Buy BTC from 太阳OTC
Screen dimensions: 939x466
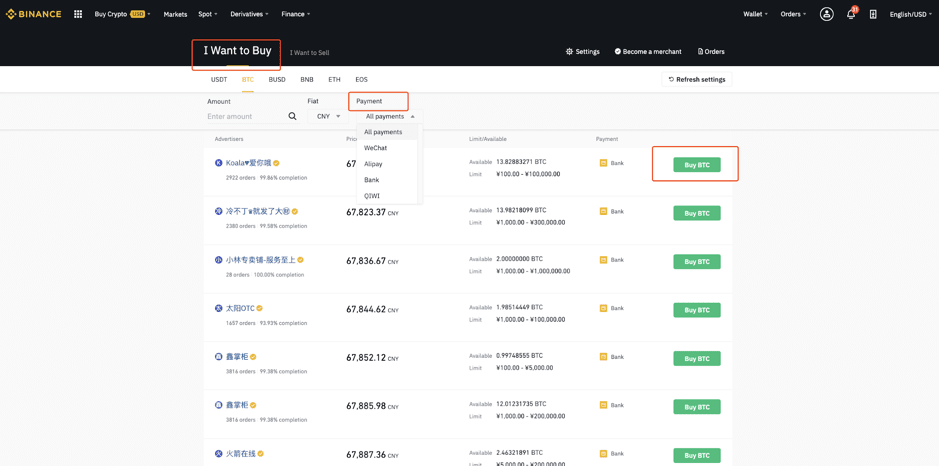tap(696, 310)
